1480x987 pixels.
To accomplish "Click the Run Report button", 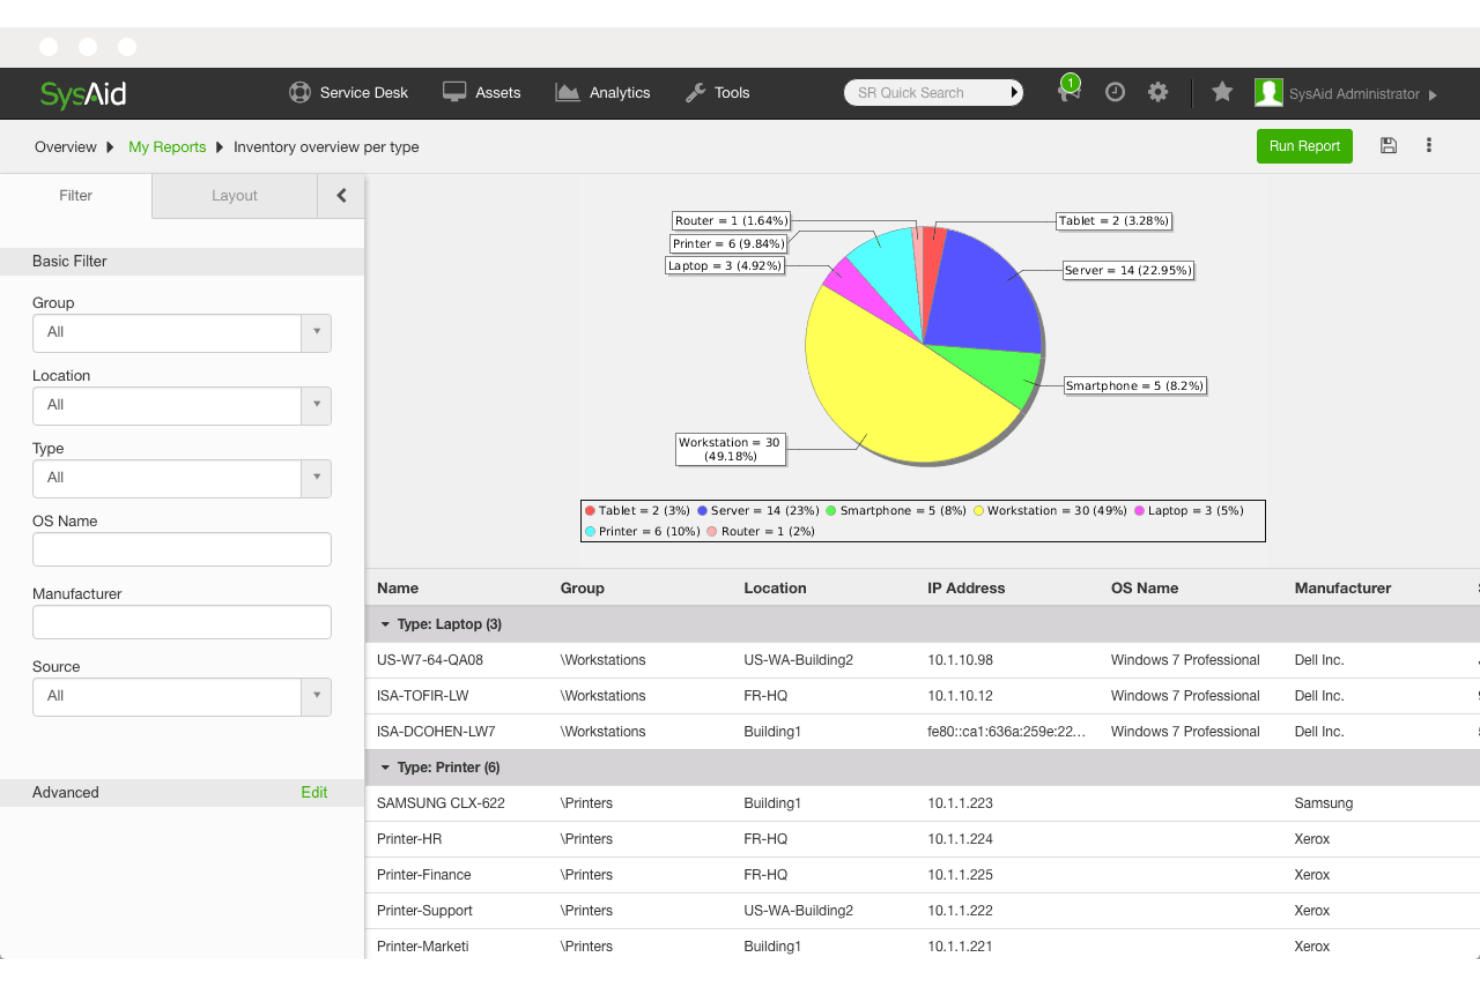I will (x=1304, y=145).
